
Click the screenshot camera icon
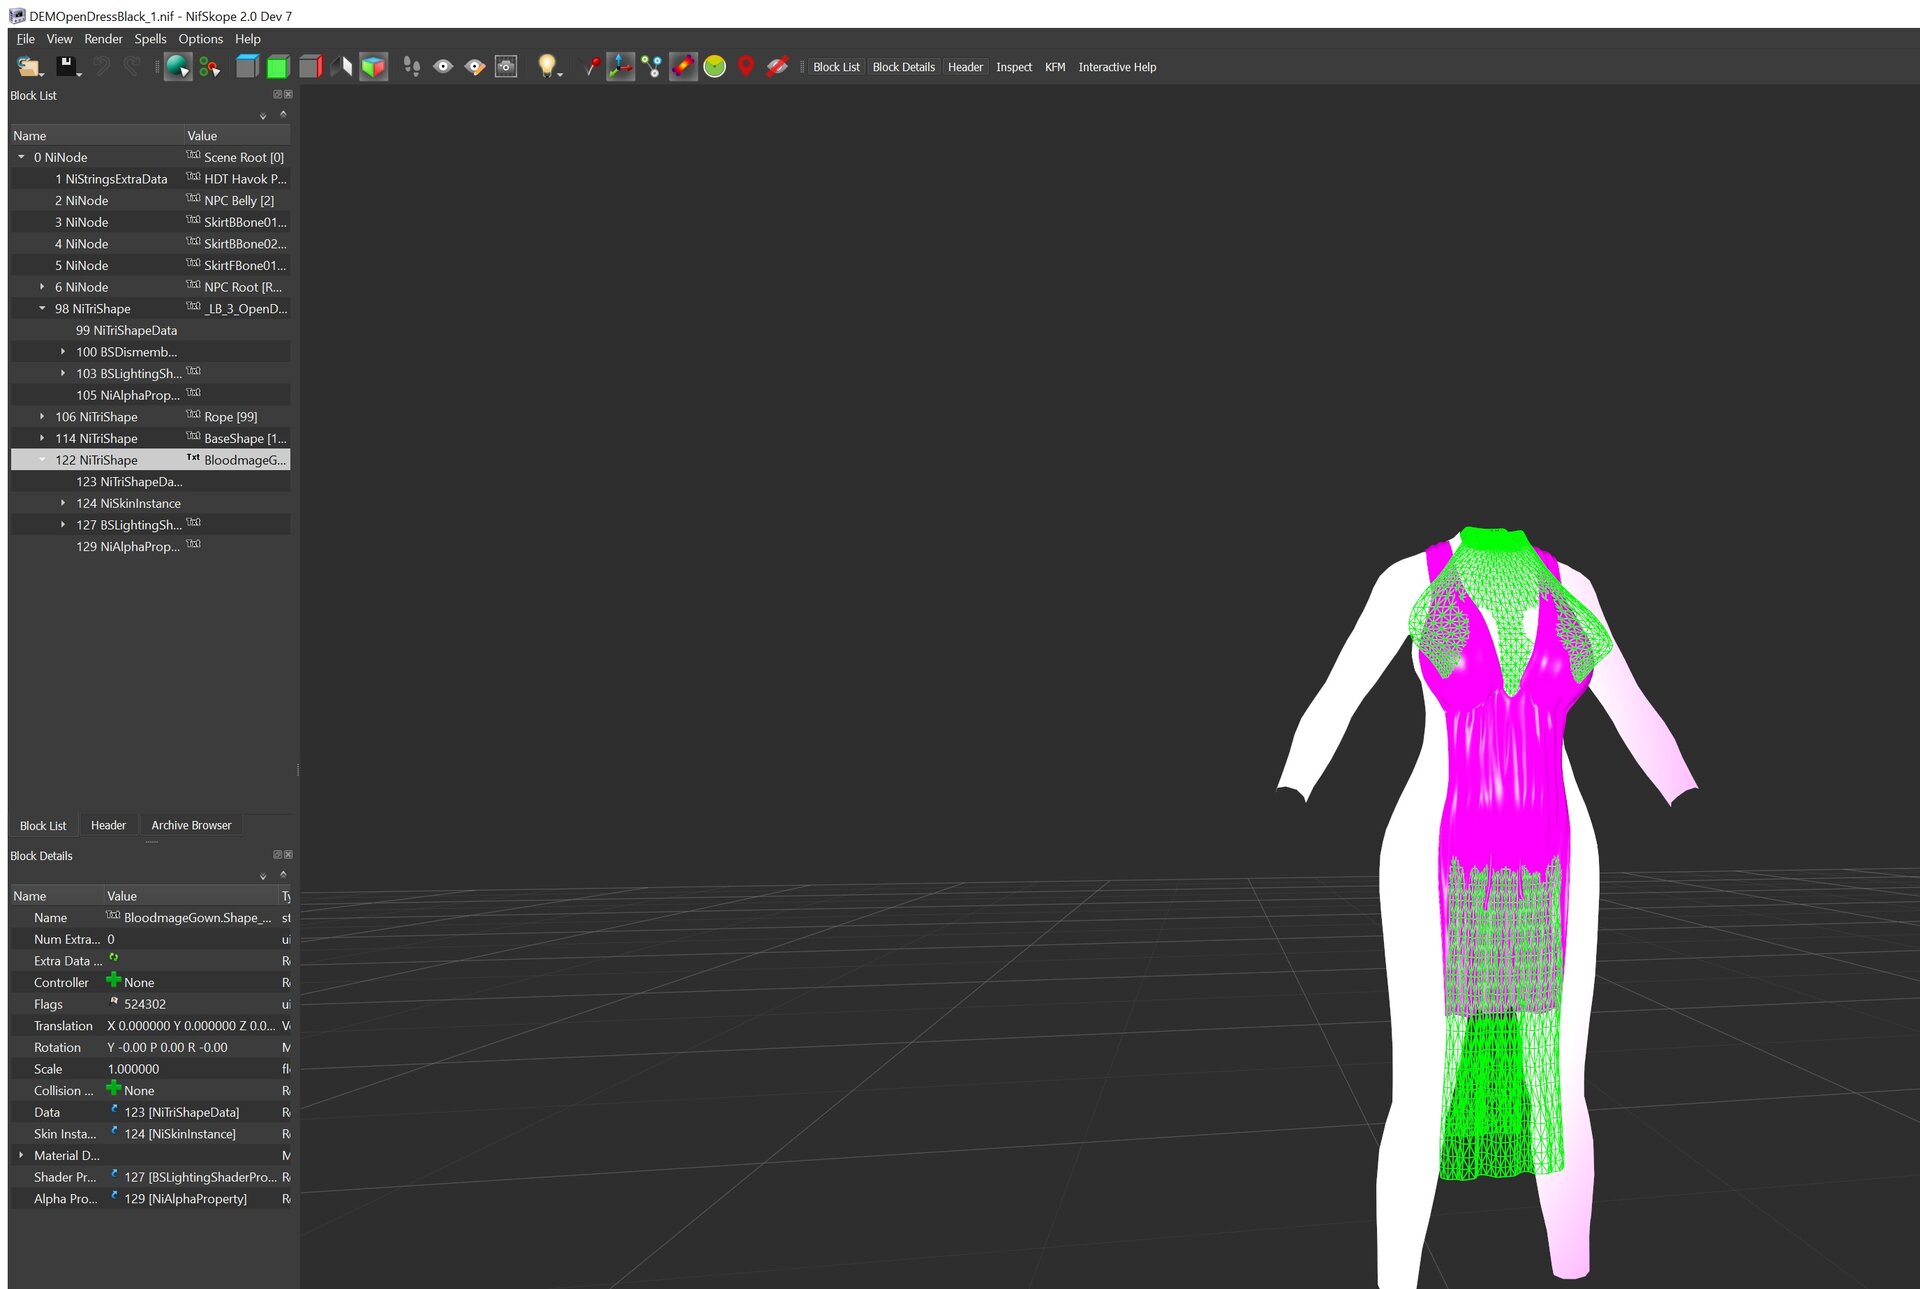506,67
